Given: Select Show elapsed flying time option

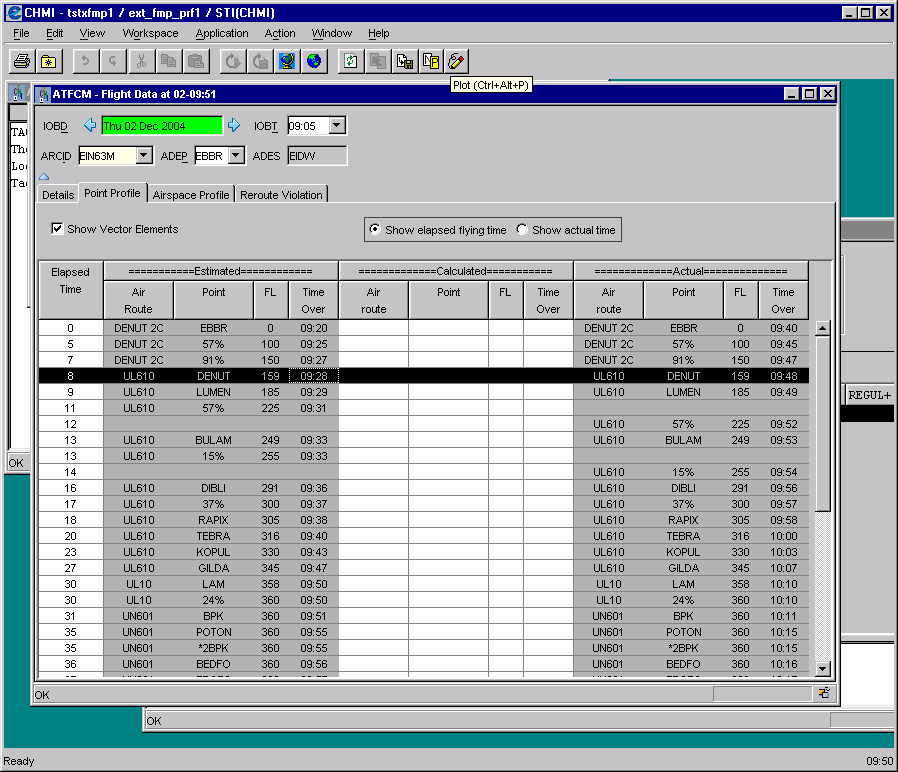Looking at the screenshot, I should 375,230.
